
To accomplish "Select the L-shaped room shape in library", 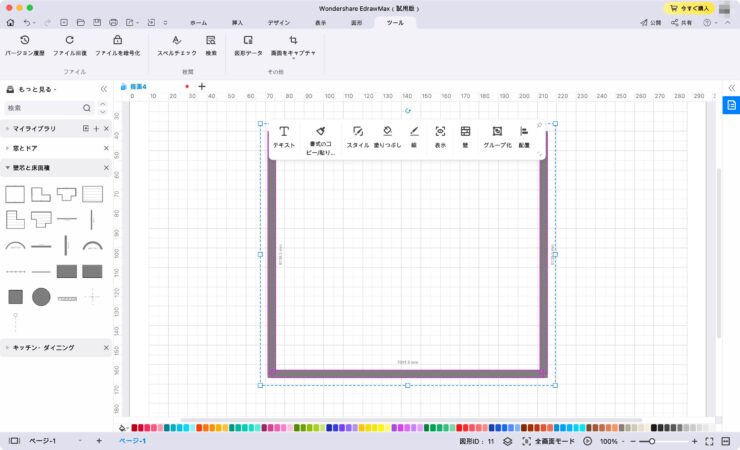I will tap(41, 194).
